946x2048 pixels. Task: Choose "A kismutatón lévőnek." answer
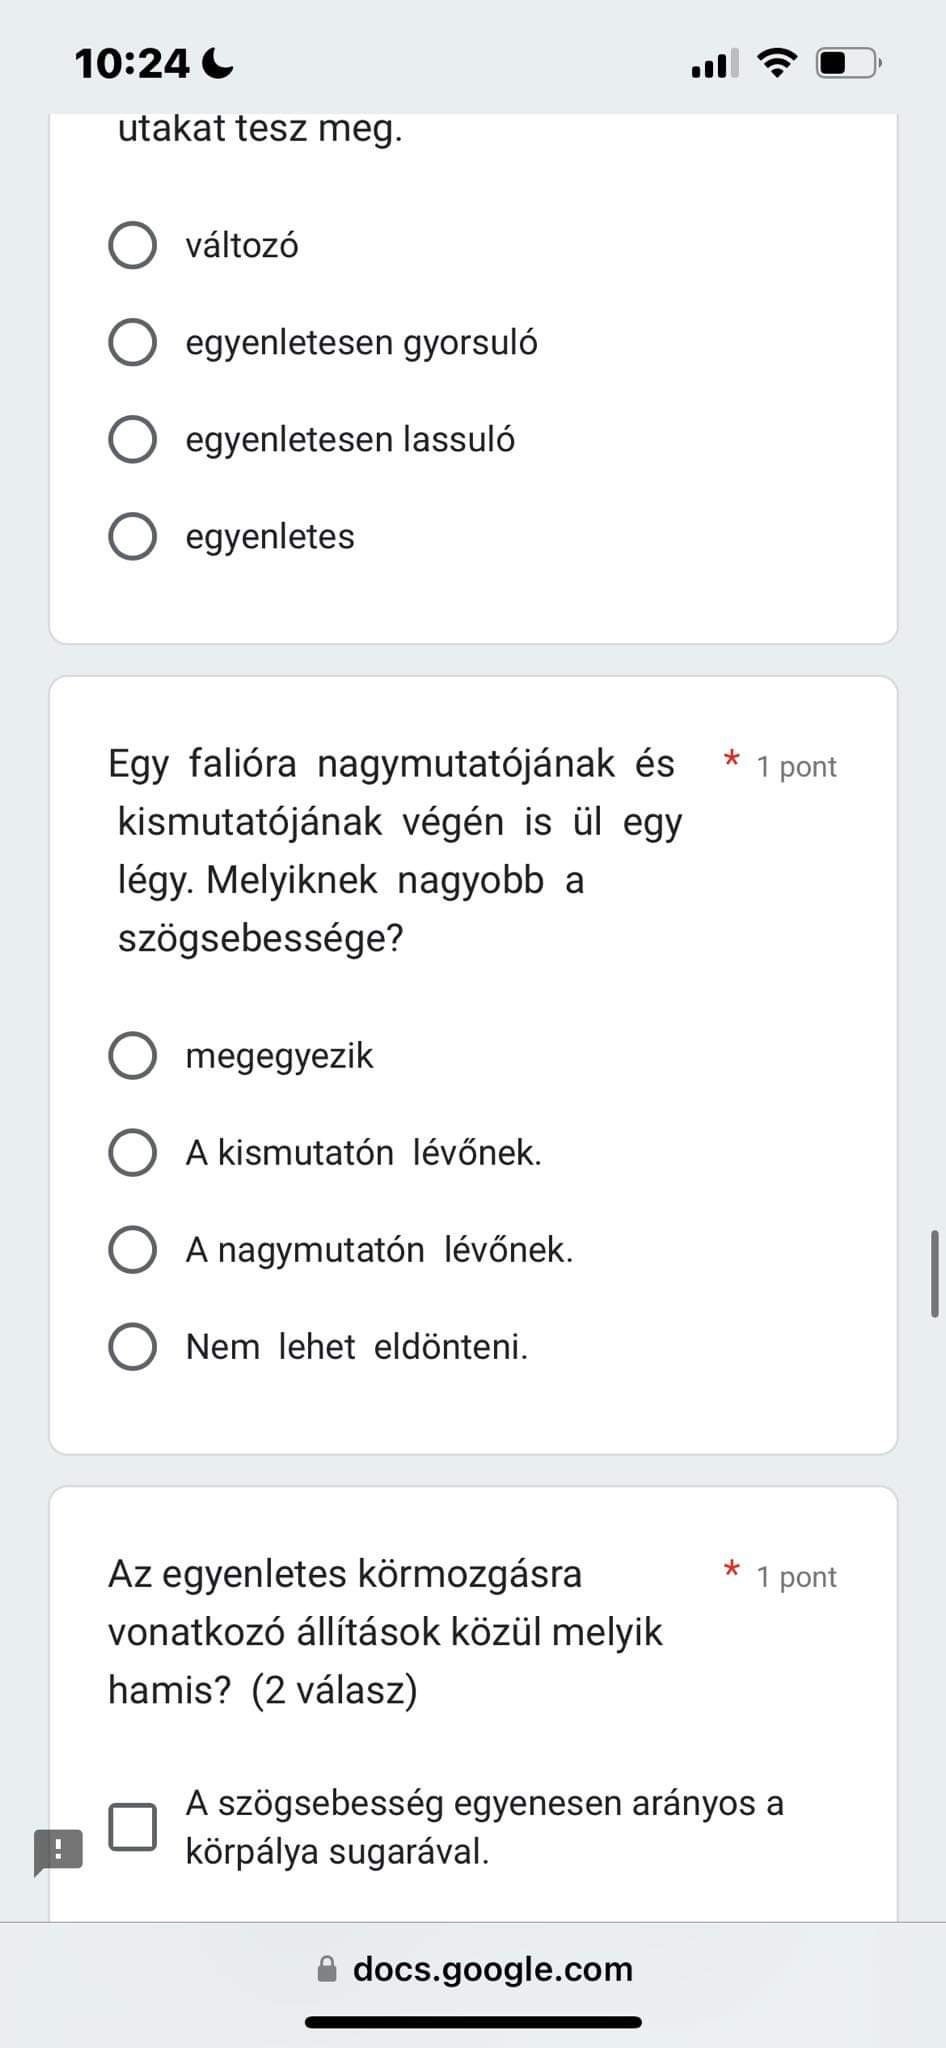132,1153
